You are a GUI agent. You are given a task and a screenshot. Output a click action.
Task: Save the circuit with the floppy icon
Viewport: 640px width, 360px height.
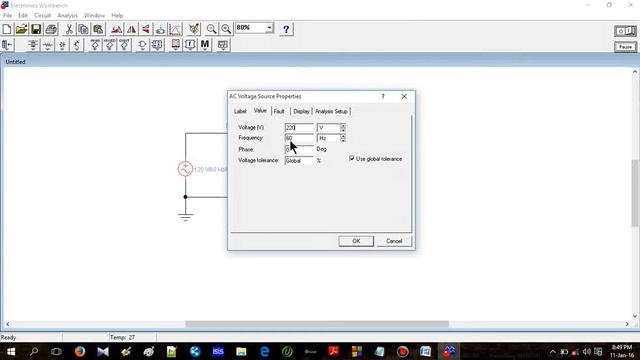36,29
